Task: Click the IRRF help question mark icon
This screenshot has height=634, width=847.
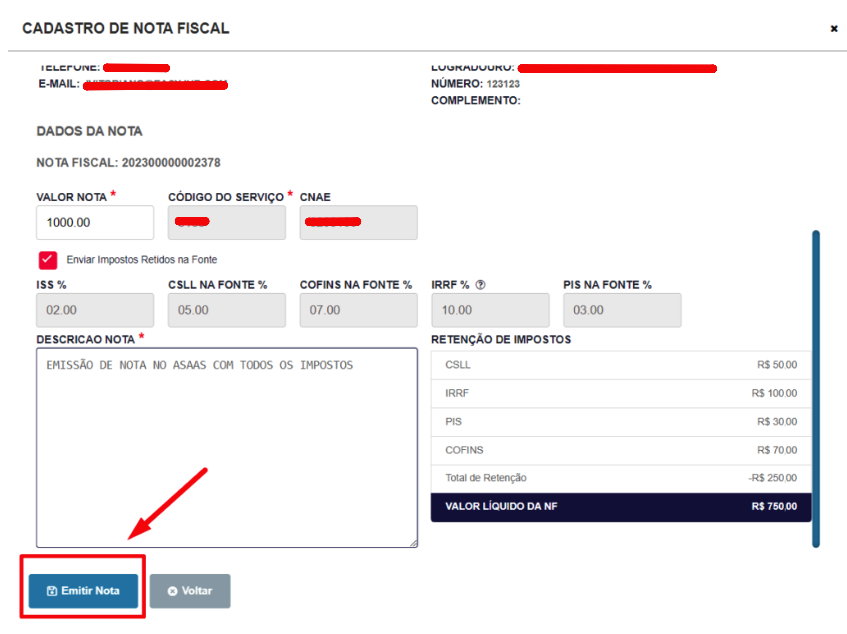Action: (480, 285)
